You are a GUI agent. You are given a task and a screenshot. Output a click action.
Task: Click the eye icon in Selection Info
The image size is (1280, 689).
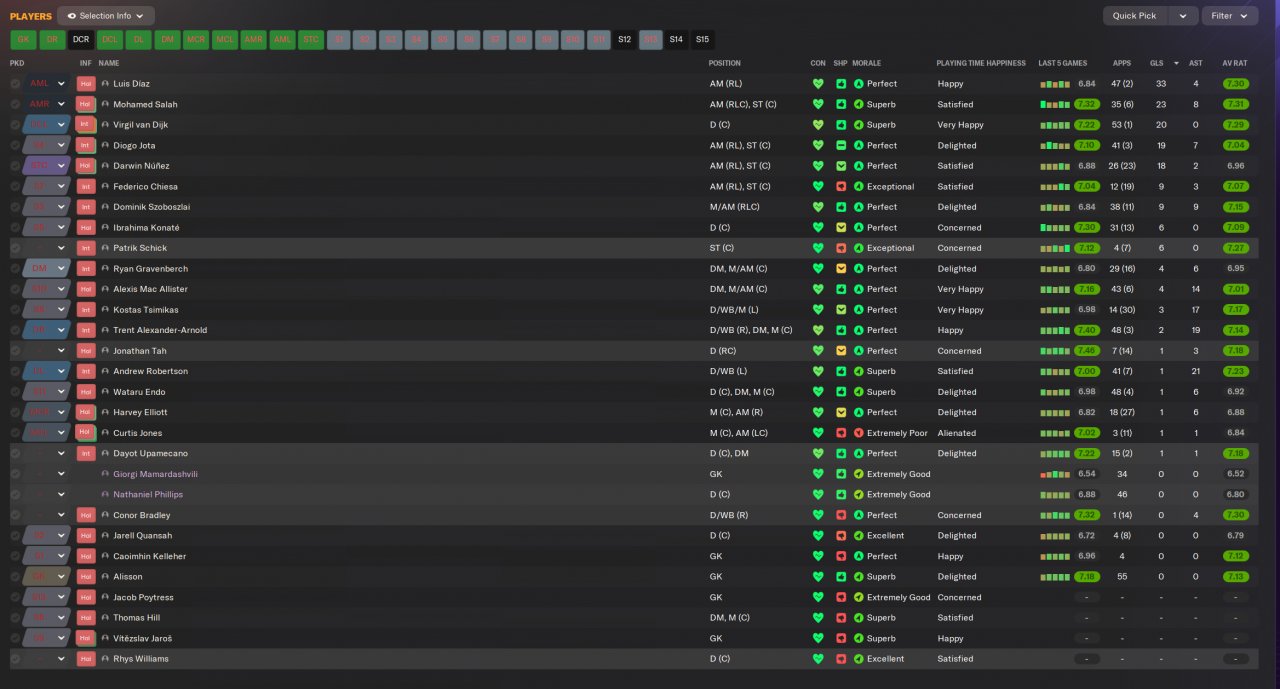pos(72,16)
